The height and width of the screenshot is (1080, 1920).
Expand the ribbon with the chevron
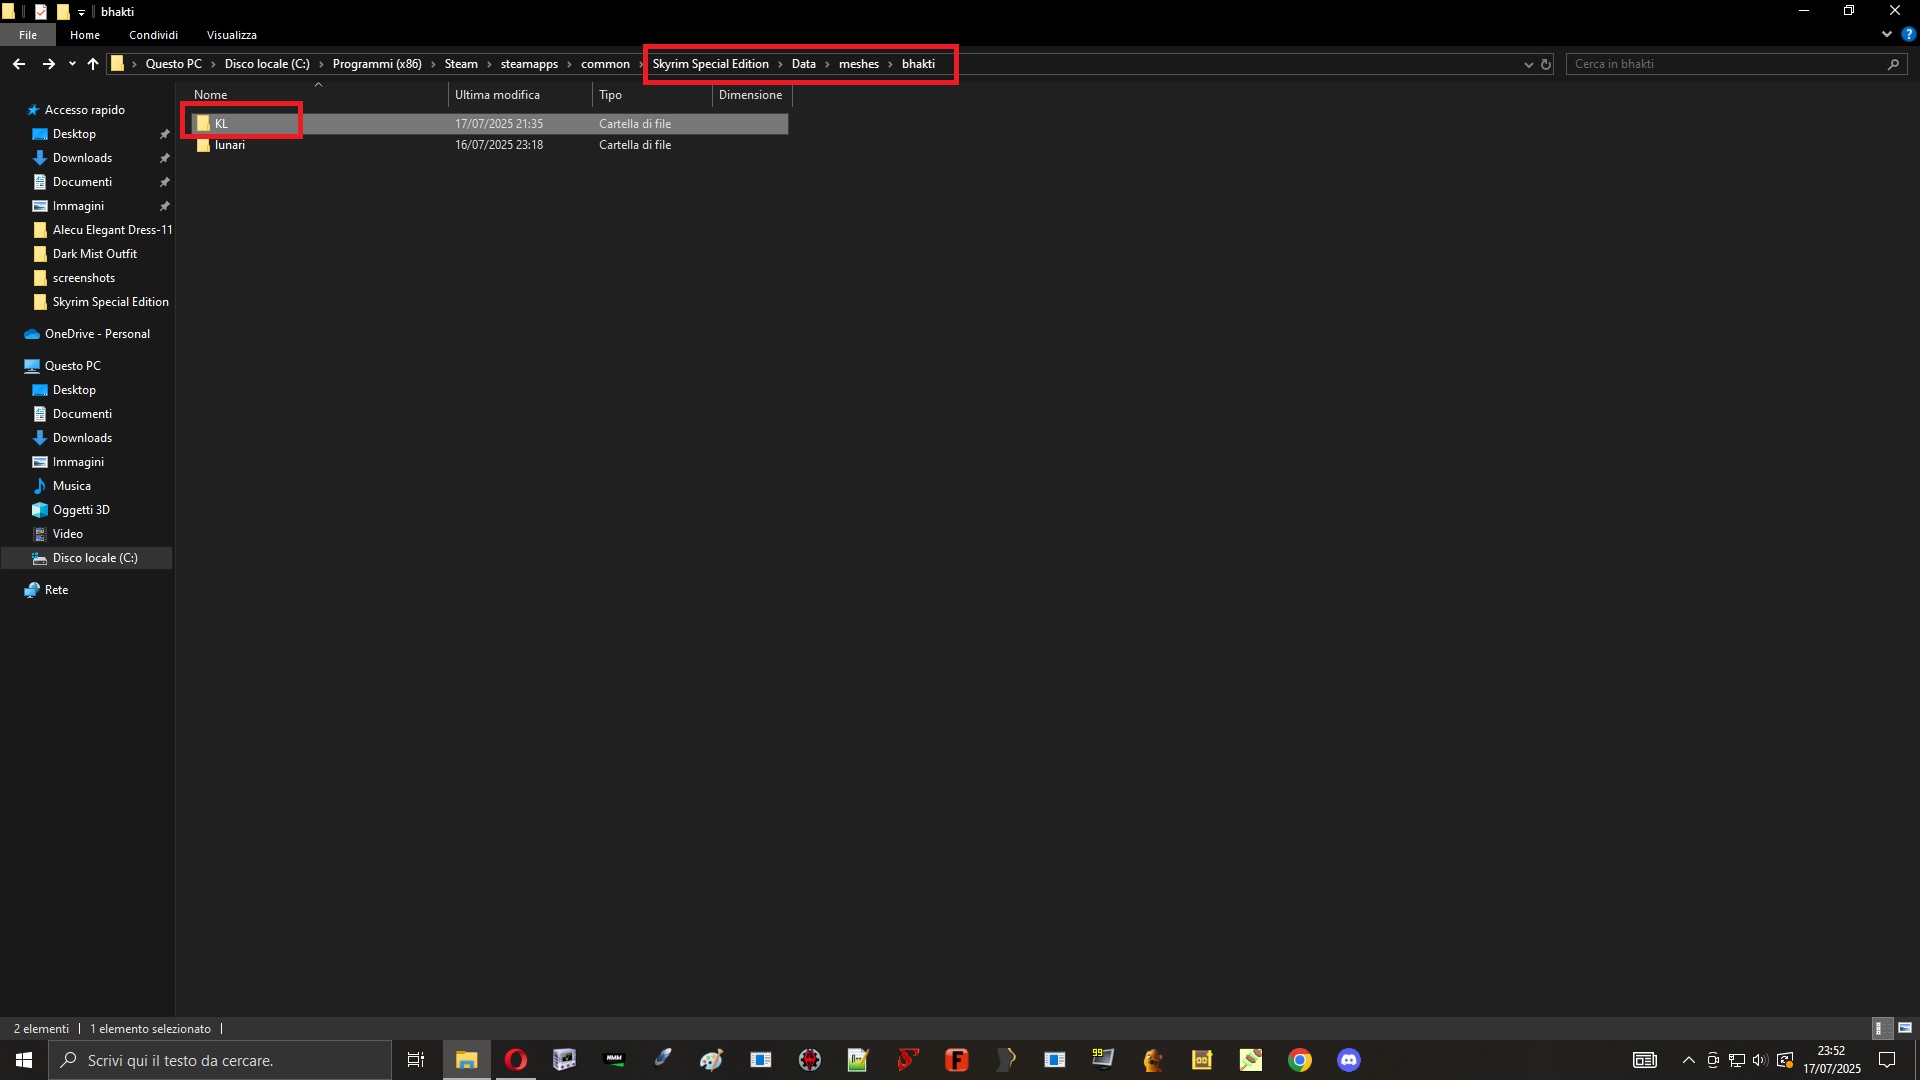pyautogui.click(x=1886, y=34)
